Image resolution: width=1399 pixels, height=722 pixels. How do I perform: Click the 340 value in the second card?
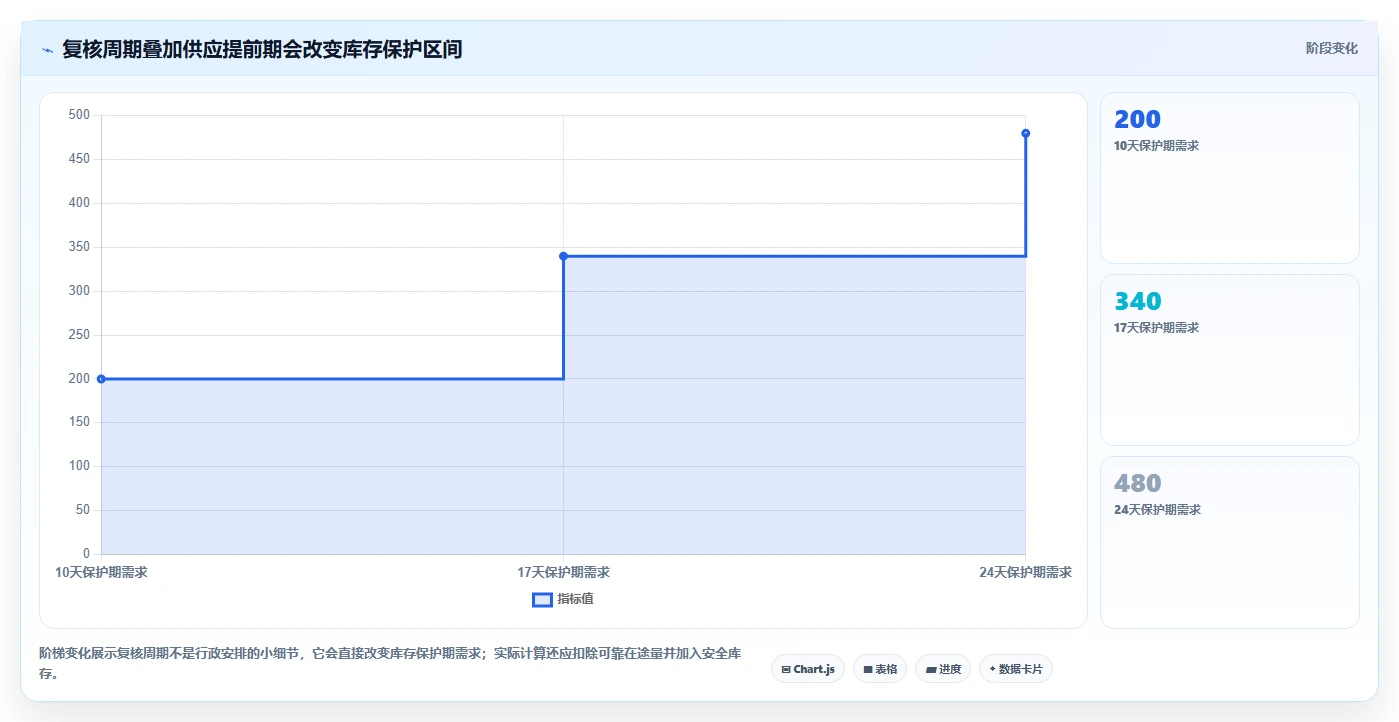coord(1137,302)
